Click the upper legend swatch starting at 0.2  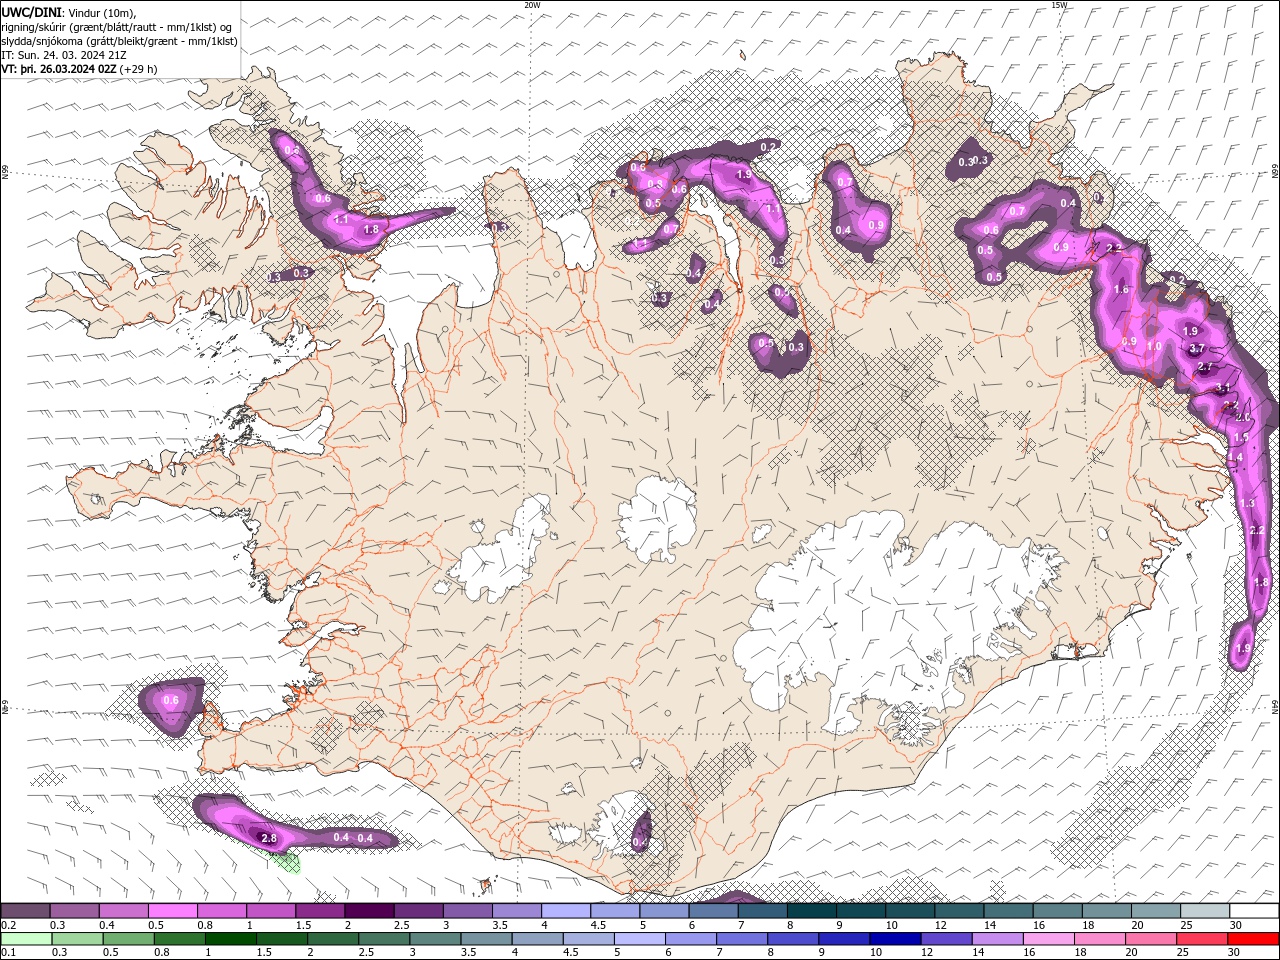[26, 911]
